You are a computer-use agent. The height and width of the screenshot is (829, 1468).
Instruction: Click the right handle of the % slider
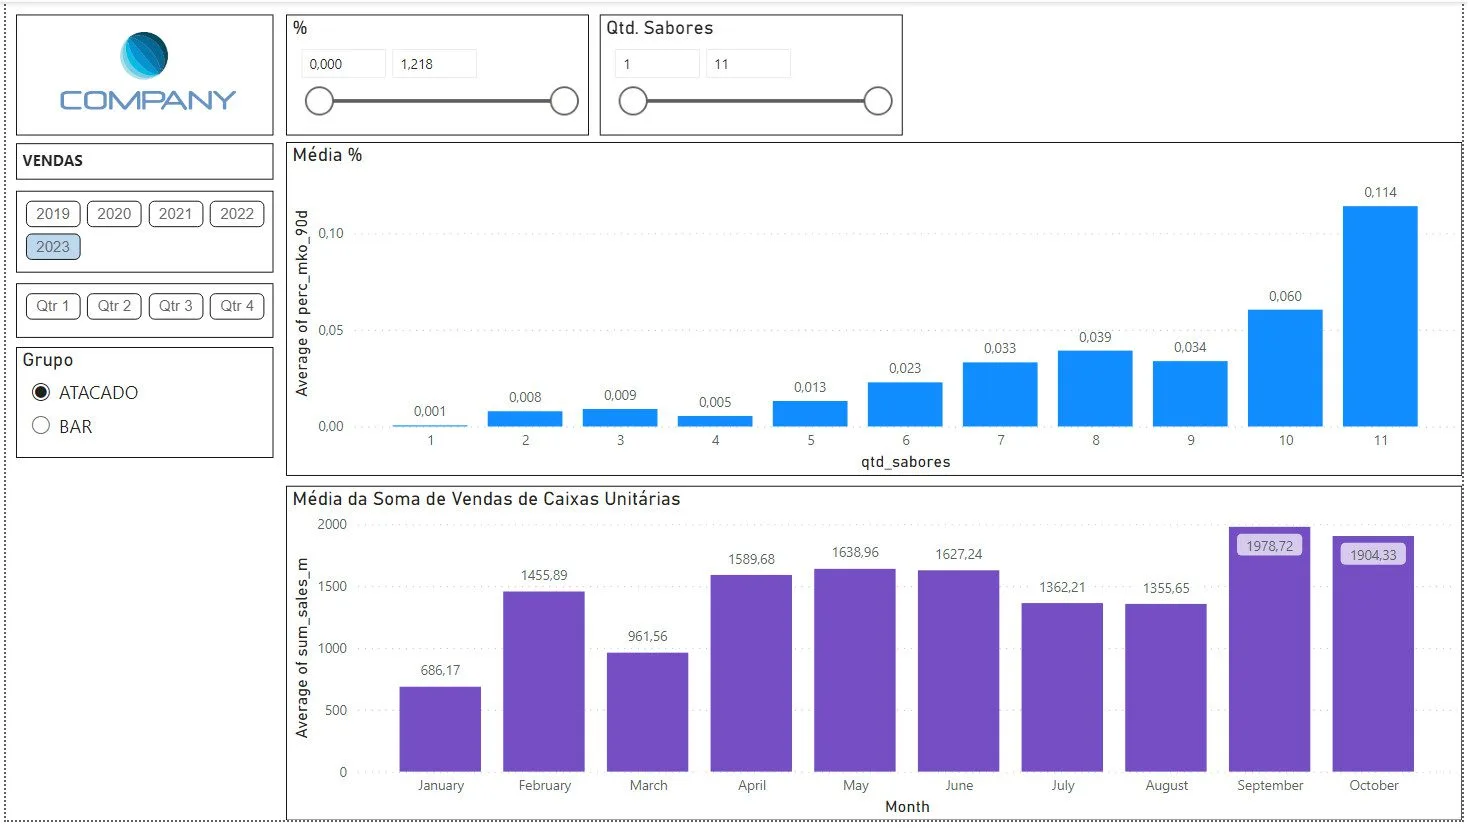pos(564,101)
